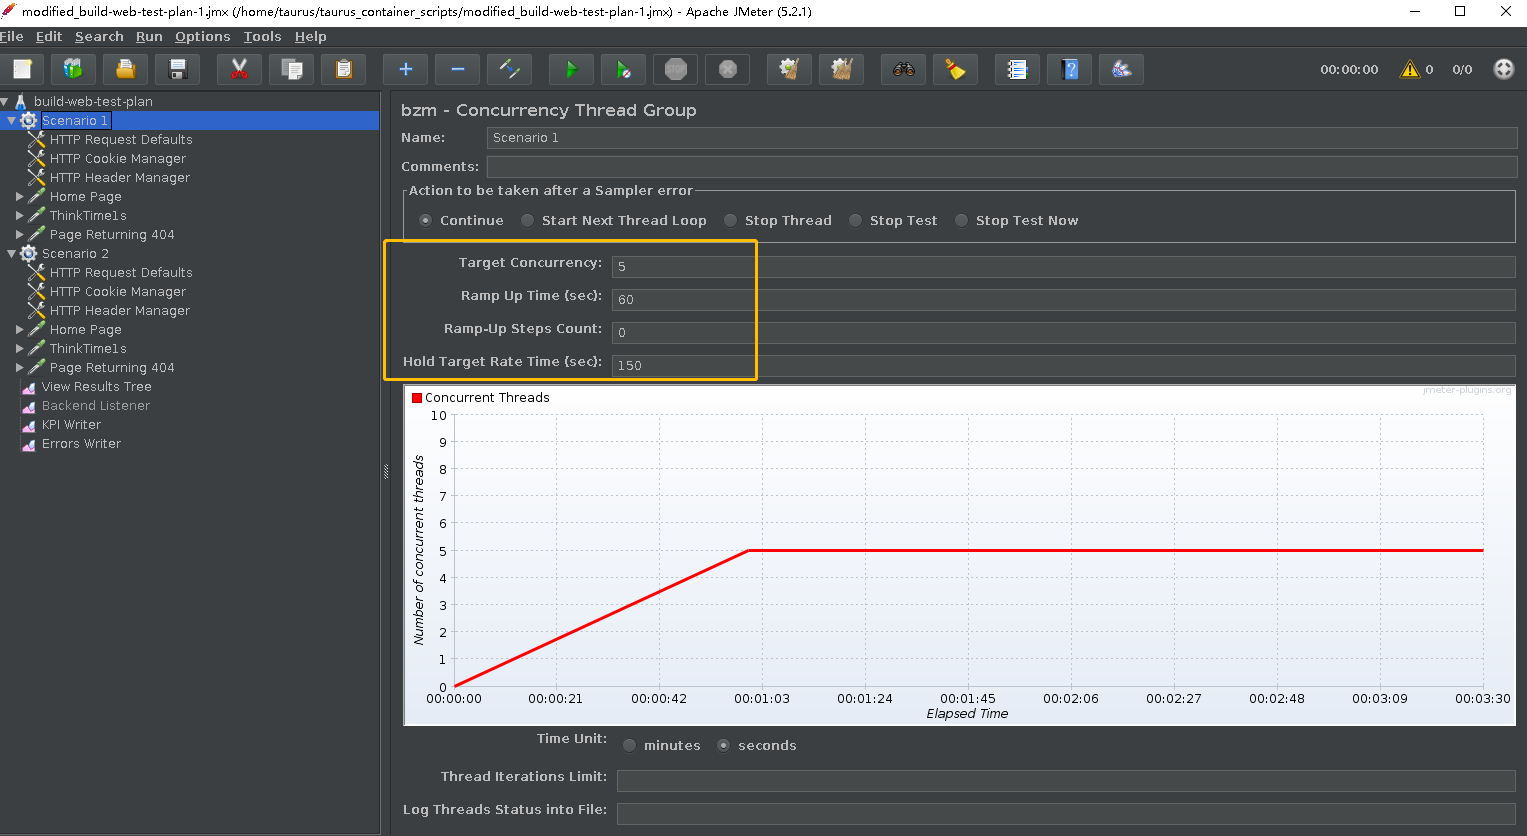
Task: Open the Function Helper list icon
Action: [x=1018, y=69]
